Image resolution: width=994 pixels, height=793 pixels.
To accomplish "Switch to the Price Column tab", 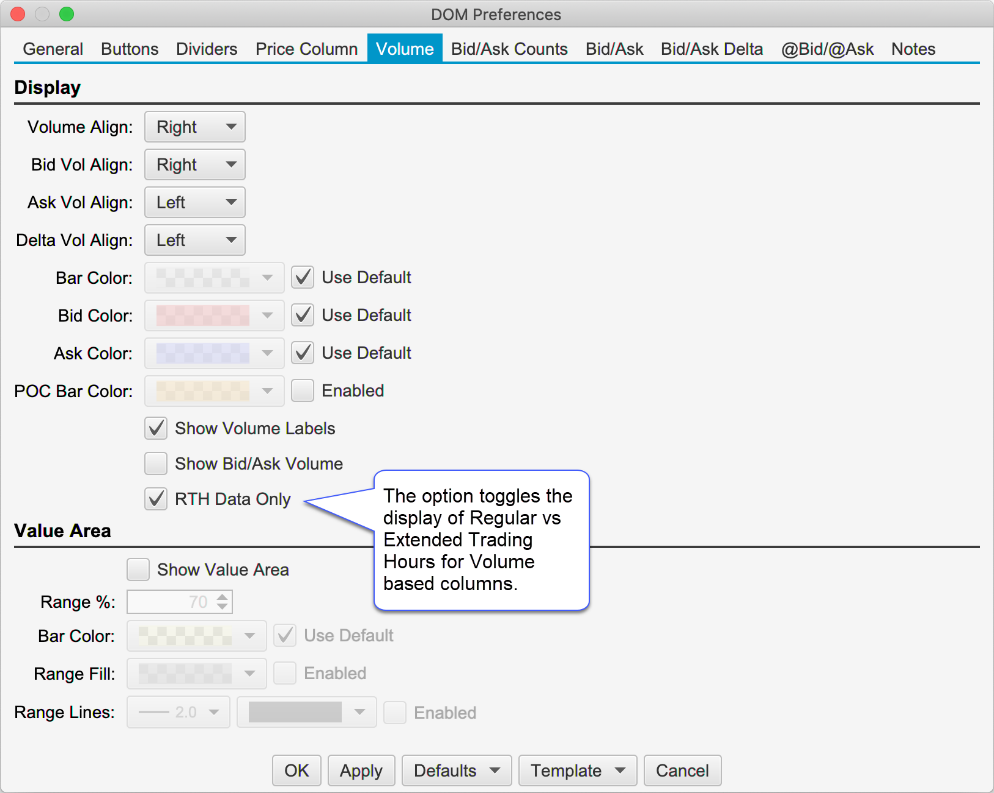I will coord(306,49).
